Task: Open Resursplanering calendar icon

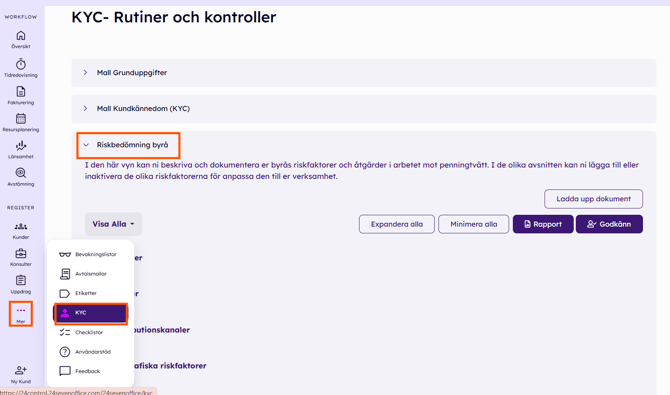Action: (21, 118)
